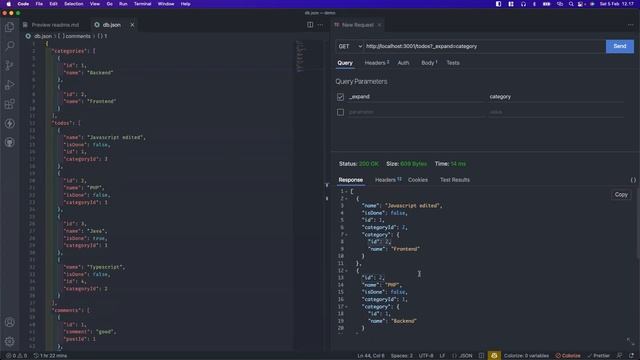Image resolution: width=640 pixels, height=360 pixels.
Task: Split the db.json editor to the right
Action: point(310,25)
